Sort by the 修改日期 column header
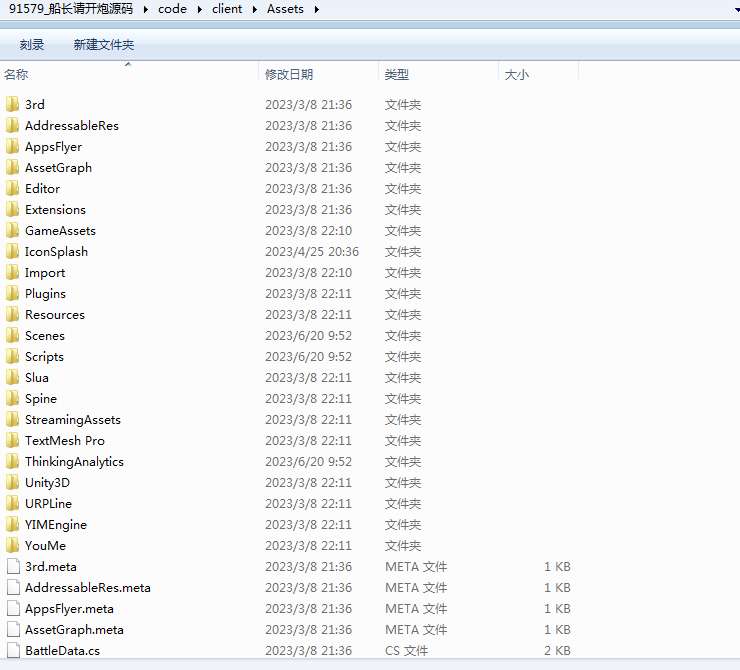740x670 pixels. click(x=289, y=75)
